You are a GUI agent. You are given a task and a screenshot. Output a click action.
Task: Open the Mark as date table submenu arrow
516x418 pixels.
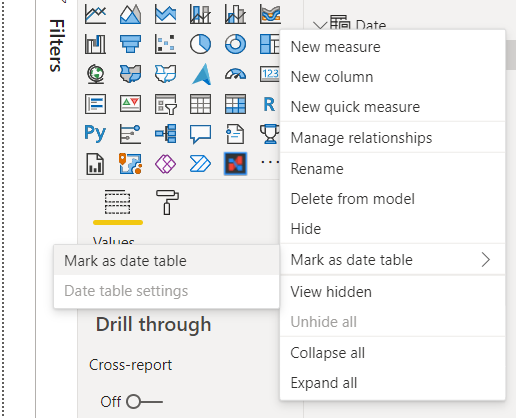coord(486,259)
